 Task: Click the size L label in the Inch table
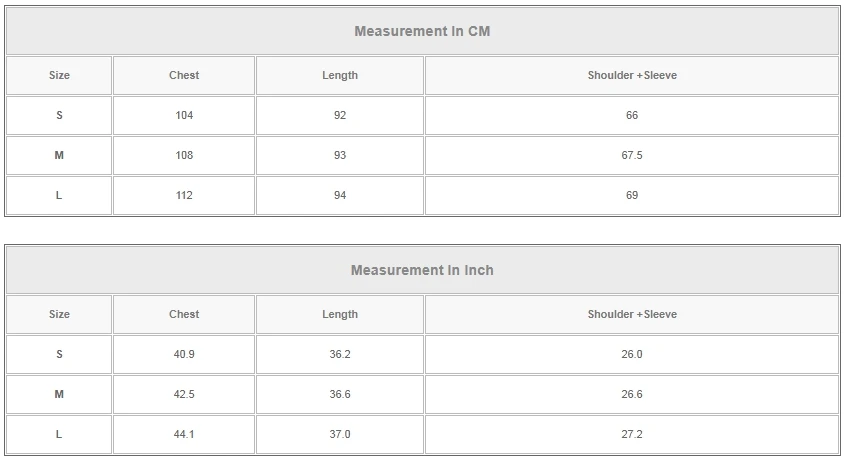(59, 434)
